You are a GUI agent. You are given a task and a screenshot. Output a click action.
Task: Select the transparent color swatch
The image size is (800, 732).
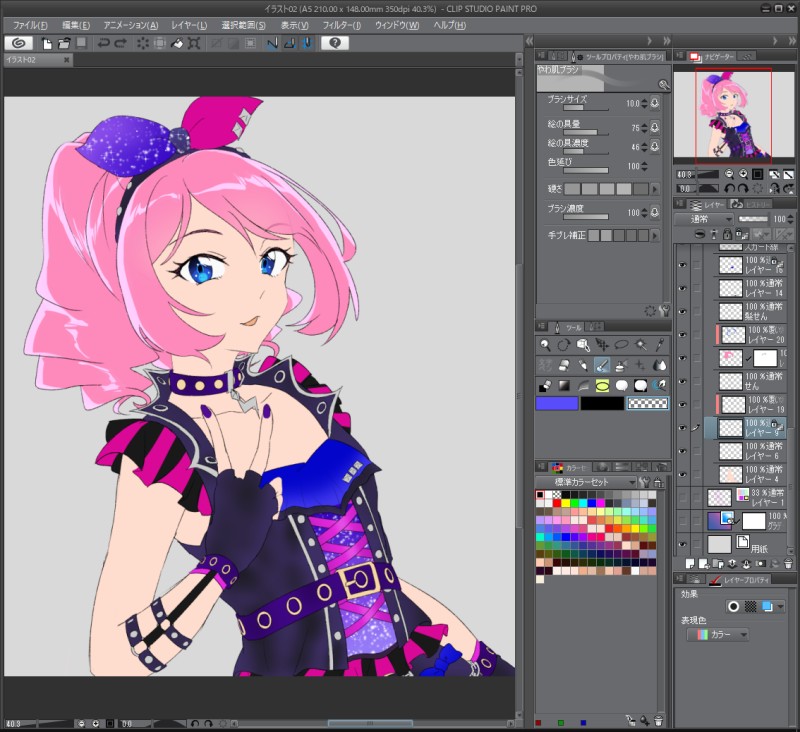click(x=647, y=403)
